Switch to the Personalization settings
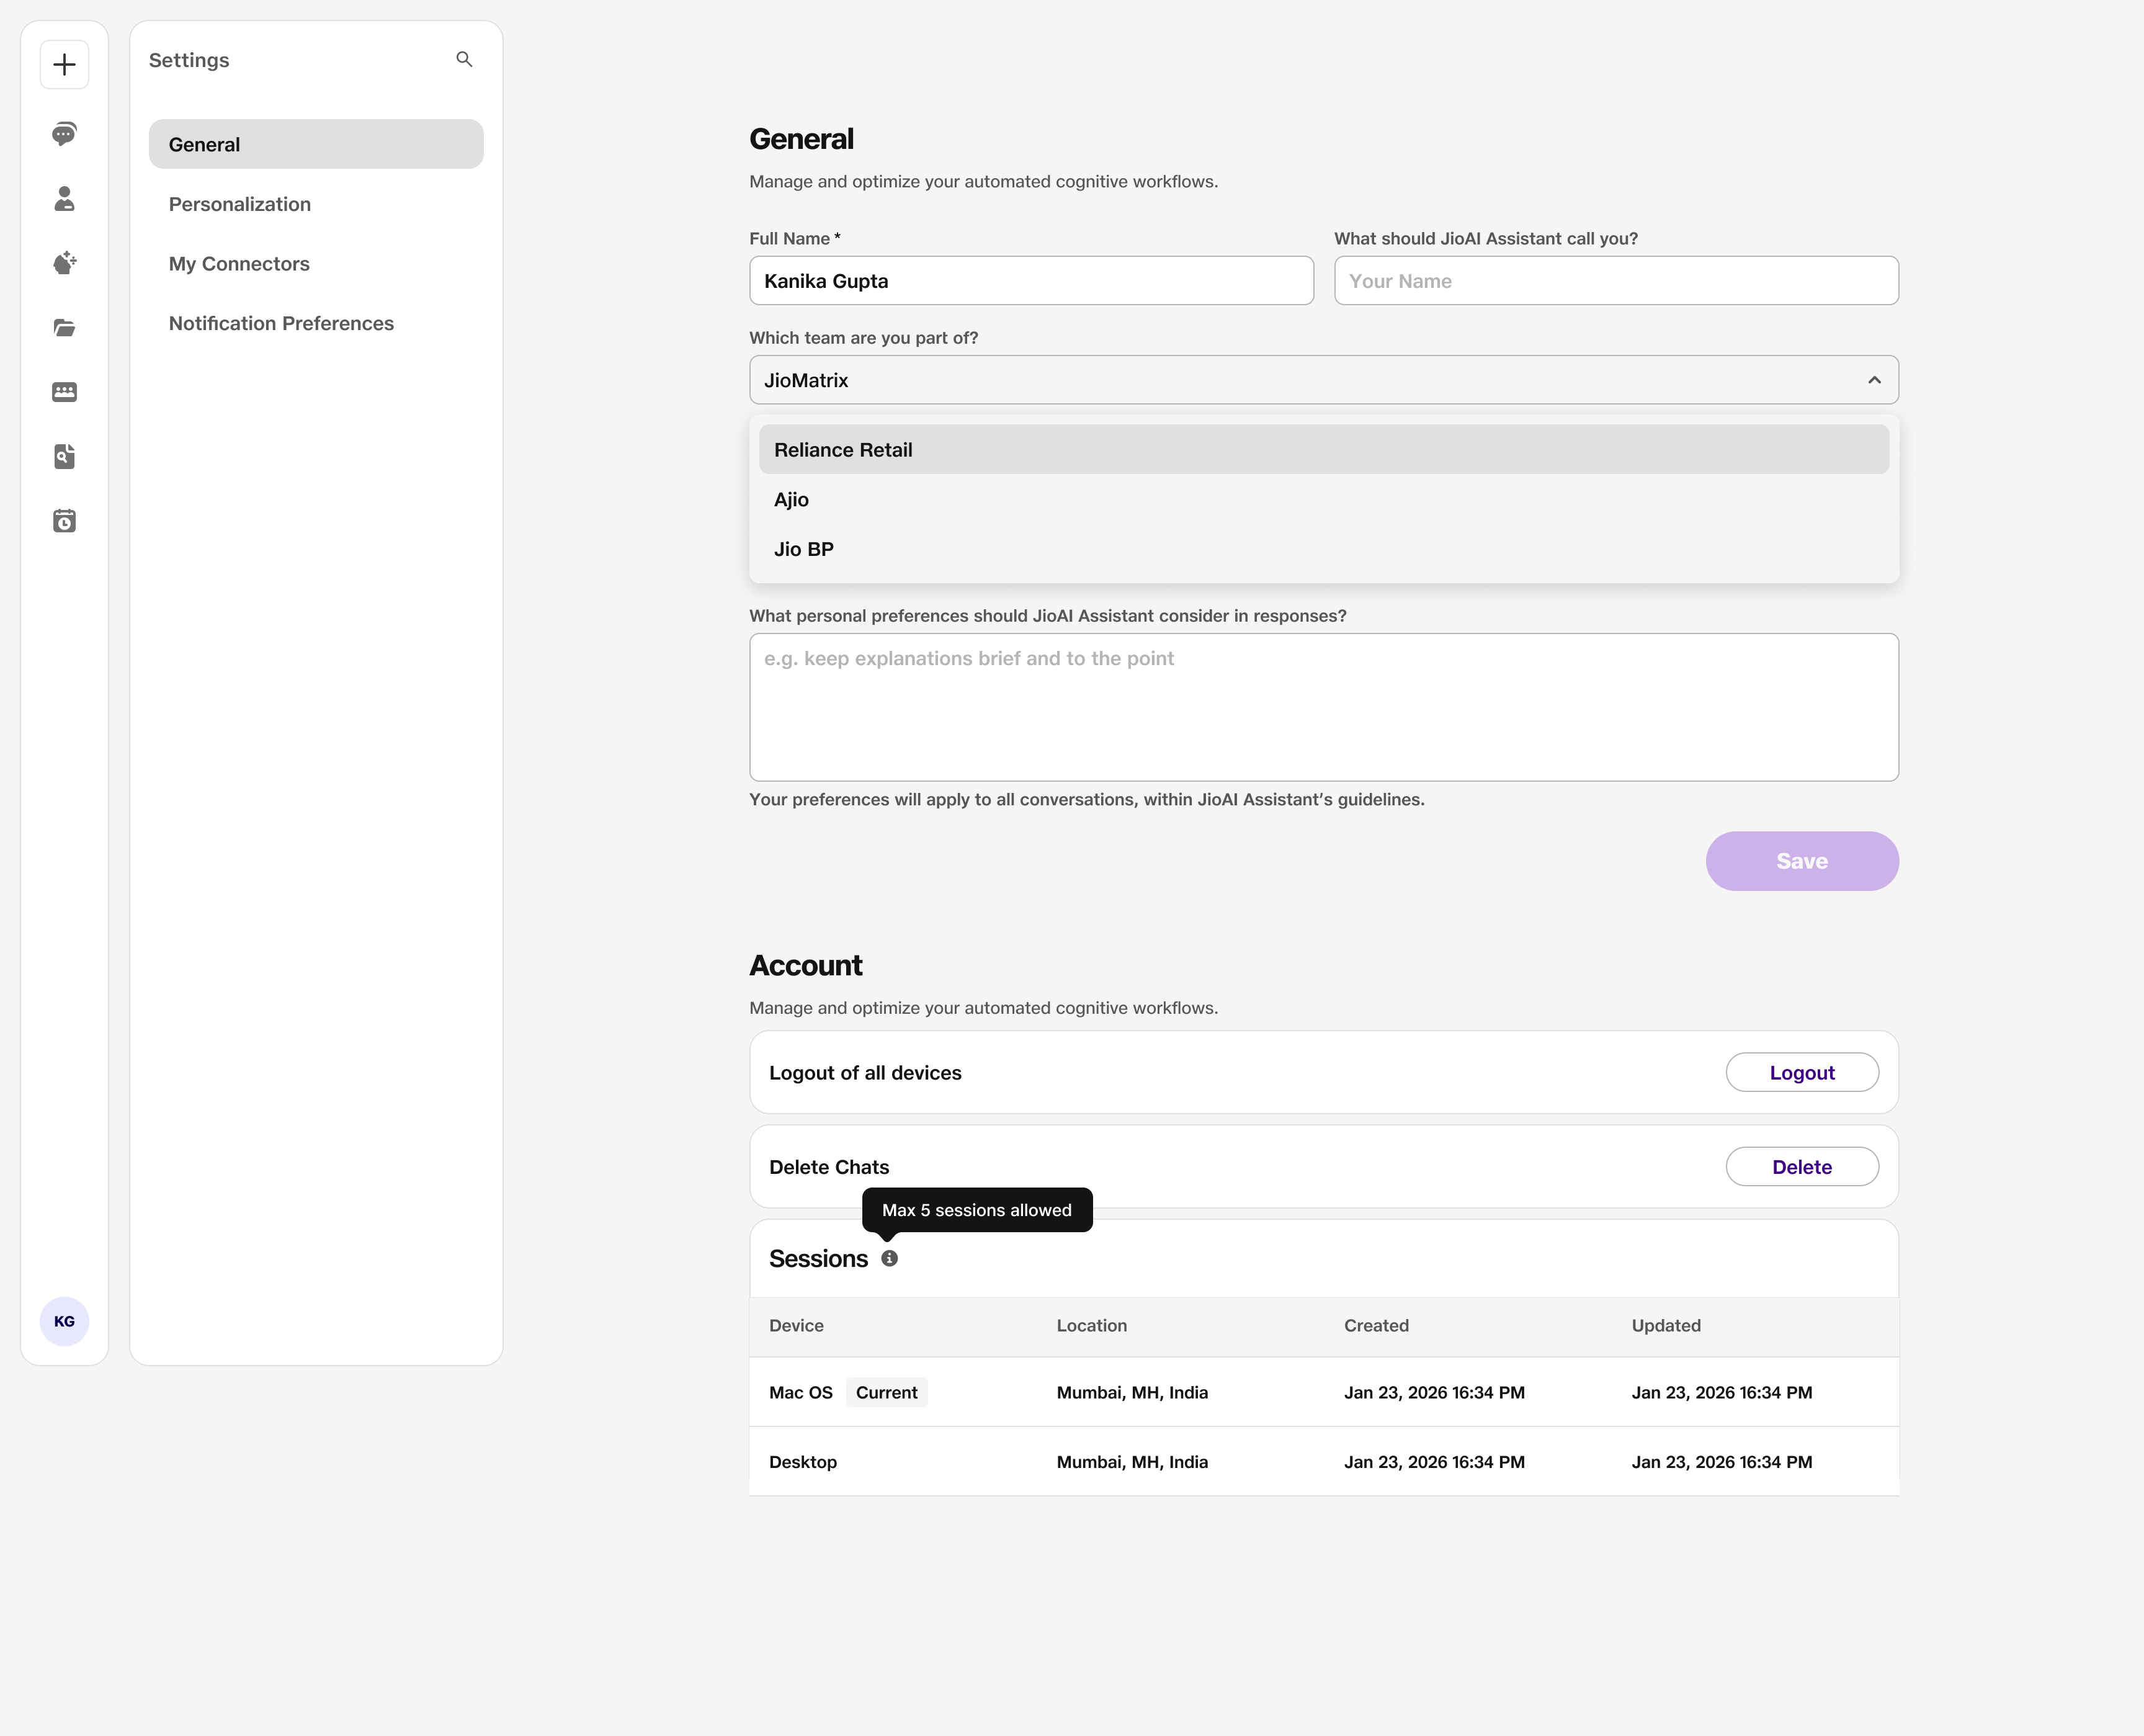This screenshot has width=2144, height=1736. tap(316, 204)
